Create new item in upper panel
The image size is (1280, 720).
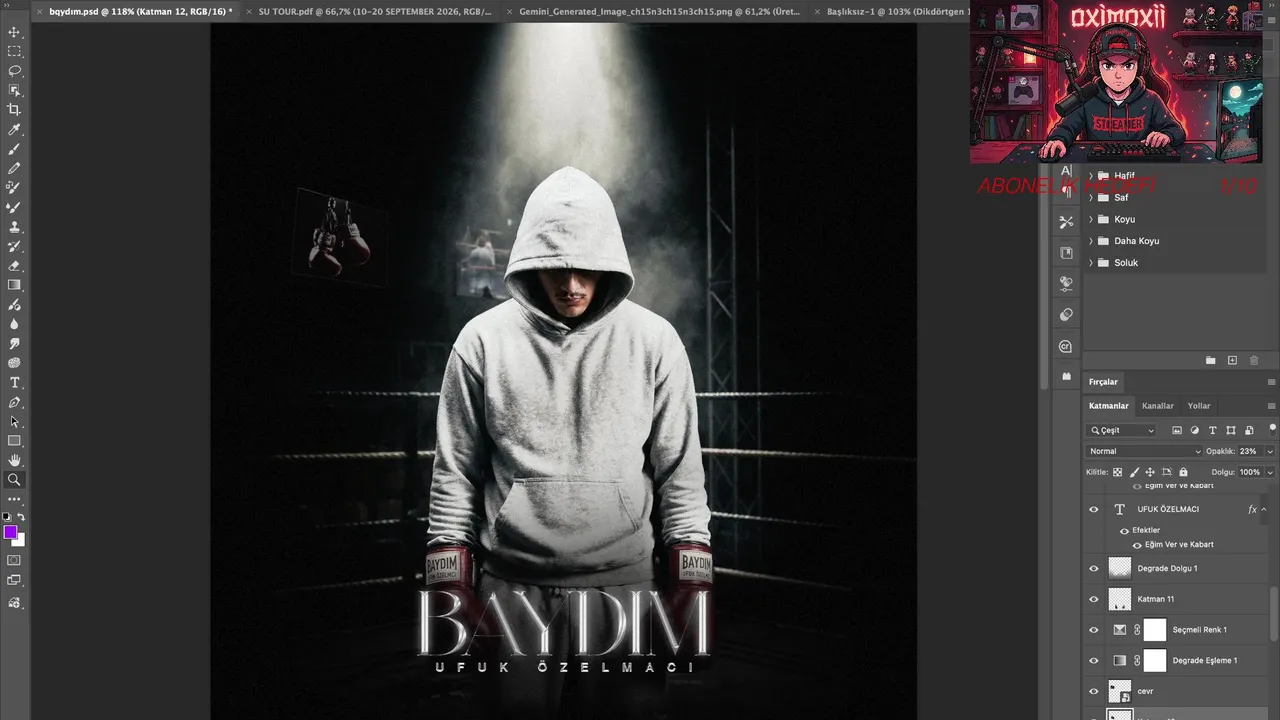pos(1232,360)
